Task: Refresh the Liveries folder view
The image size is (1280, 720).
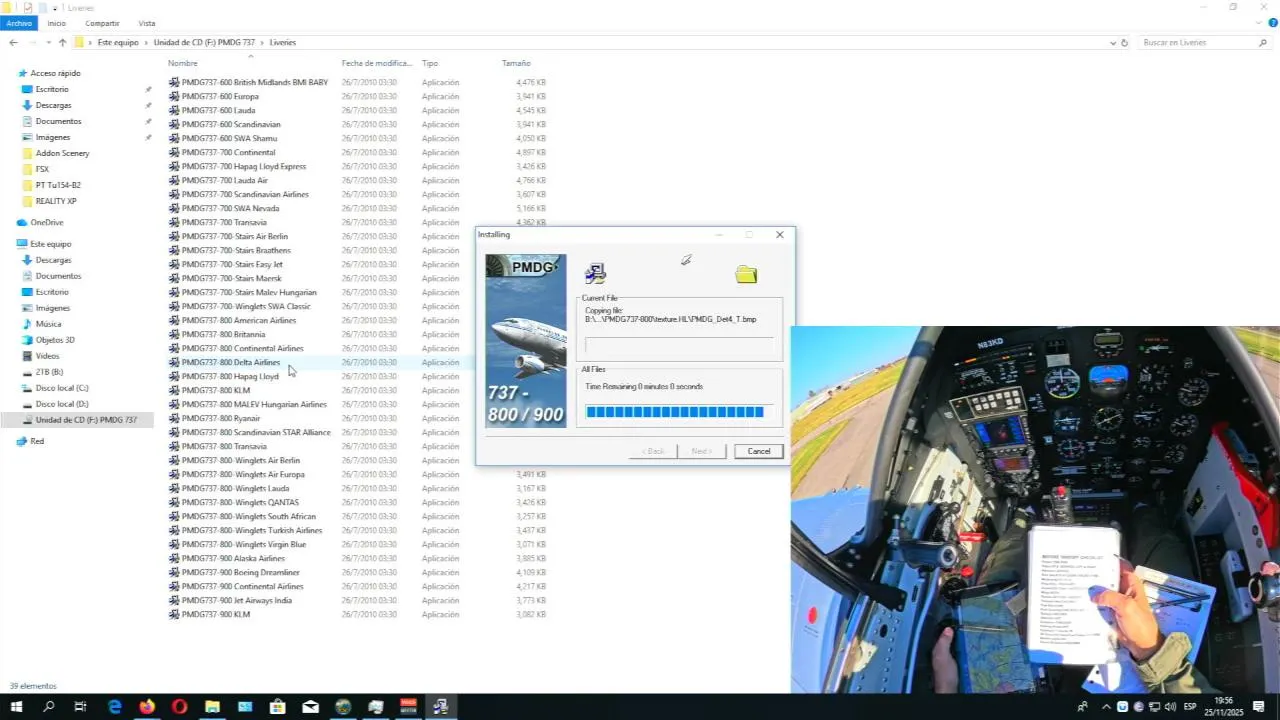Action: [x=1125, y=43]
